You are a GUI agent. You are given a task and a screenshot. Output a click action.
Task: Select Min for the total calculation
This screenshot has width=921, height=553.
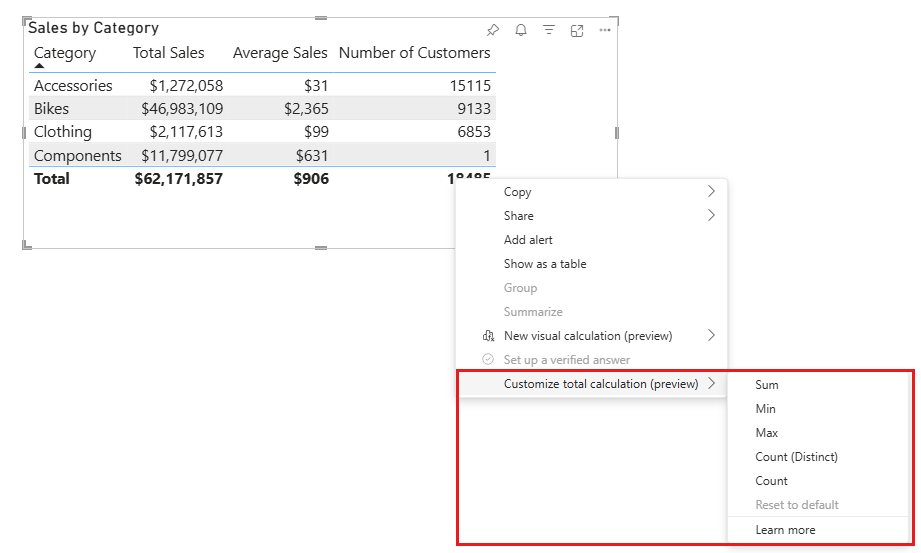[766, 409]
